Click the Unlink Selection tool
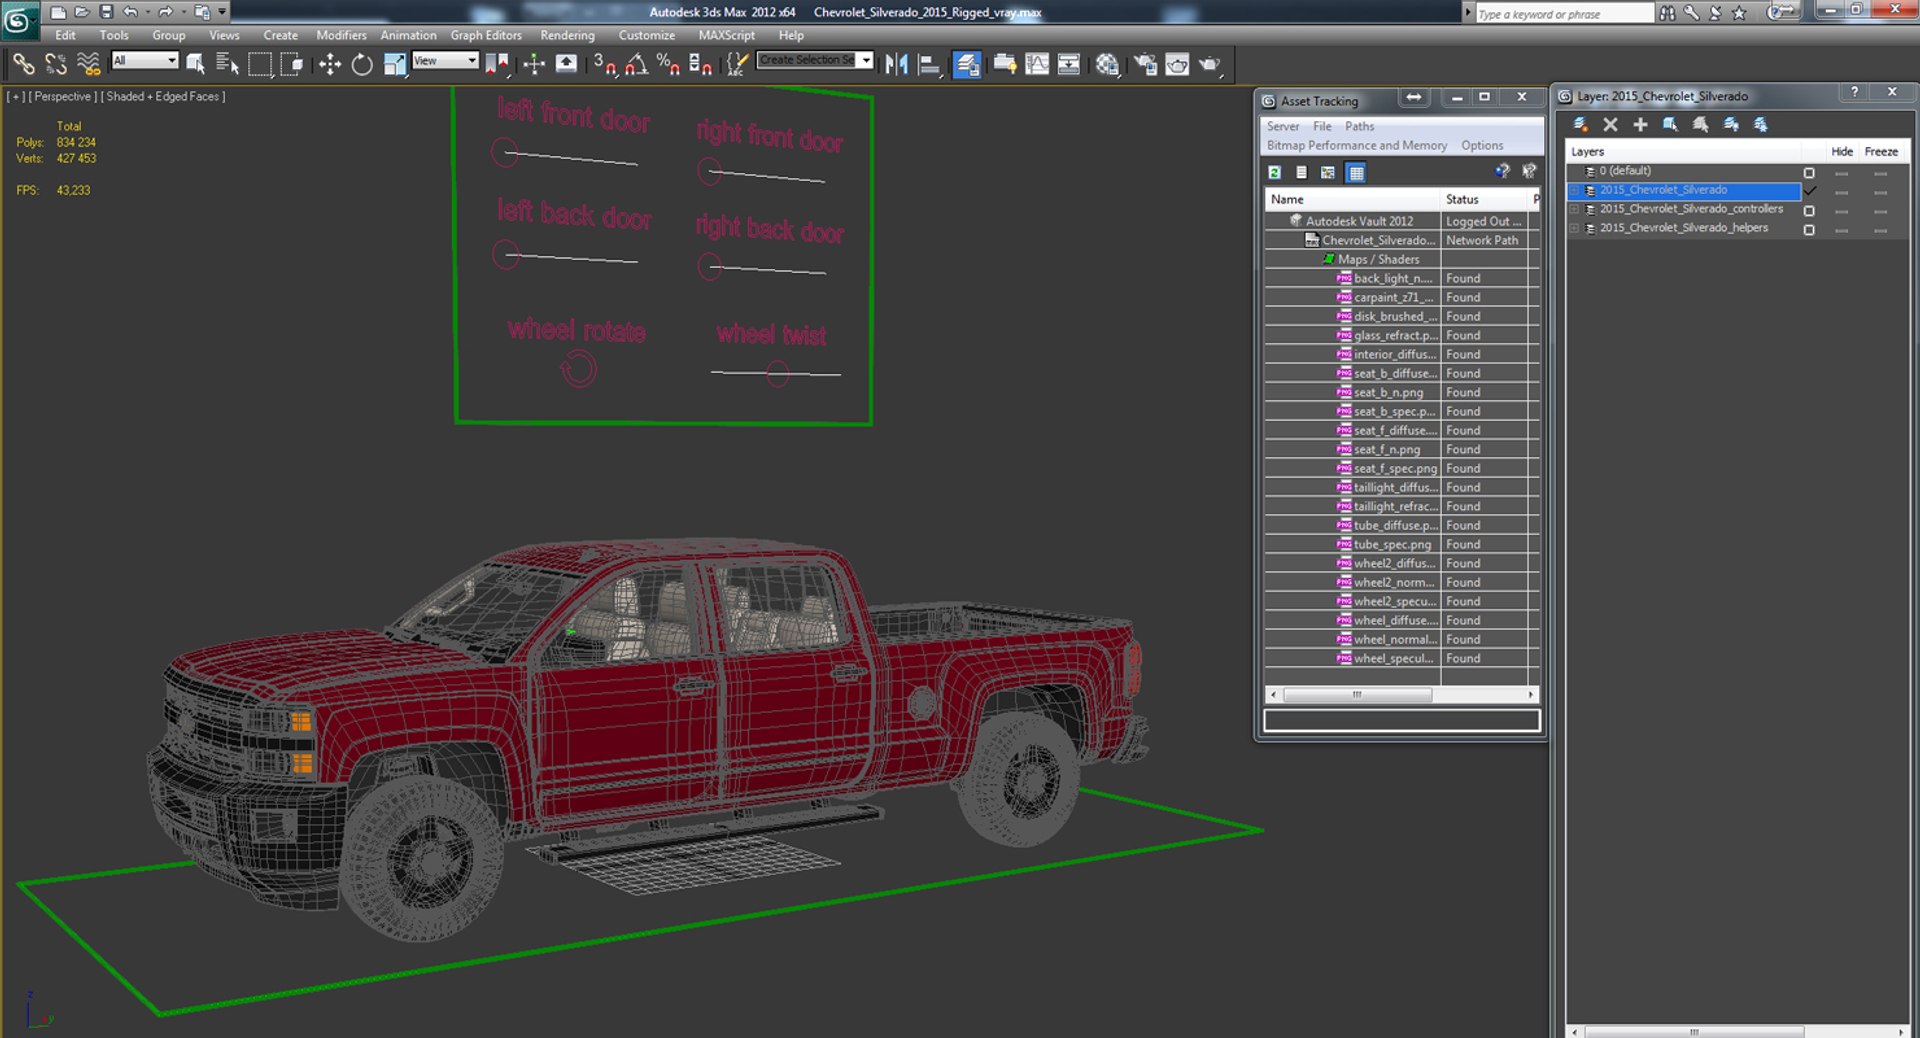 (x=56, y=65)
